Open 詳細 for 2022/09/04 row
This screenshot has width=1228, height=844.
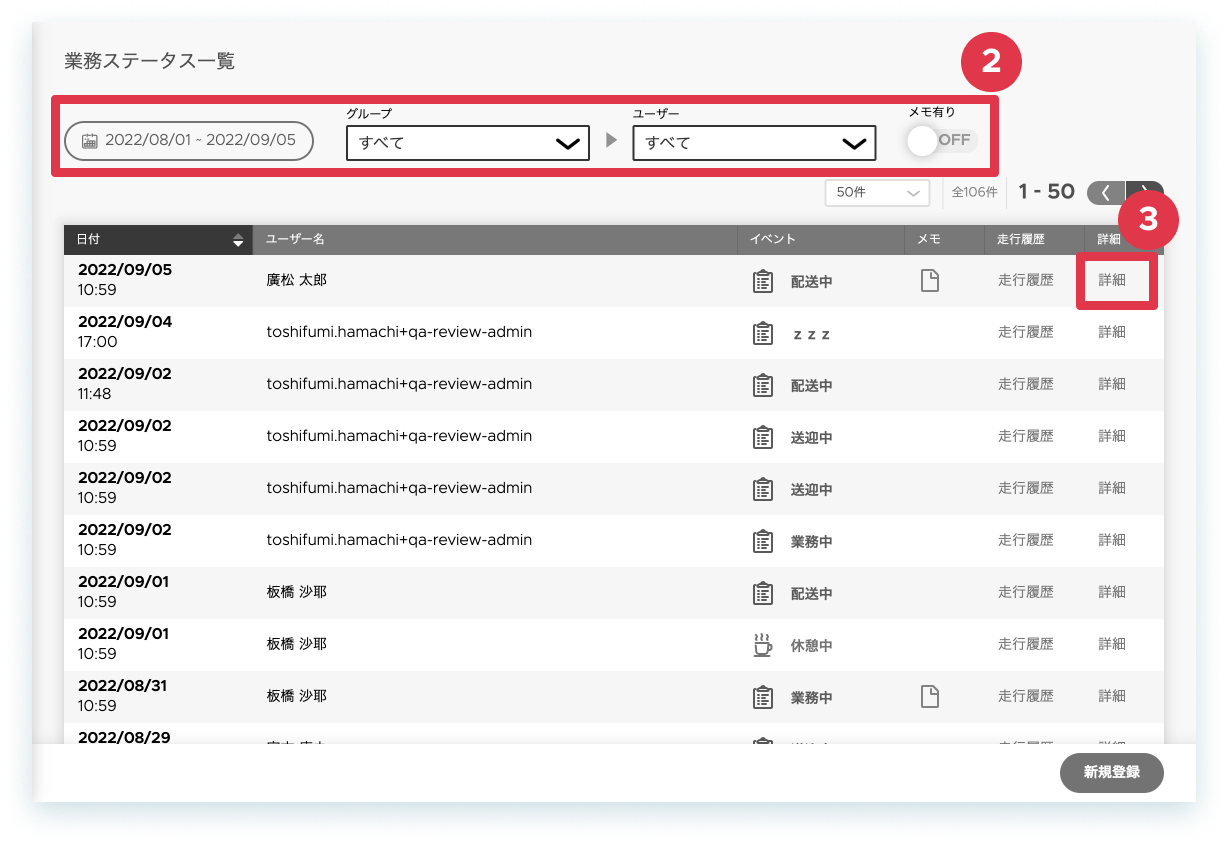pos(1112,333)
